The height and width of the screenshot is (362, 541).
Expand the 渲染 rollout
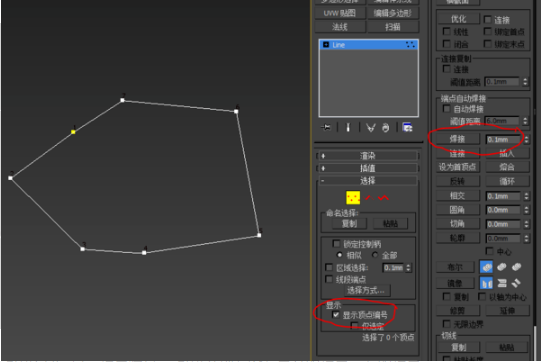tap(367, 156)
